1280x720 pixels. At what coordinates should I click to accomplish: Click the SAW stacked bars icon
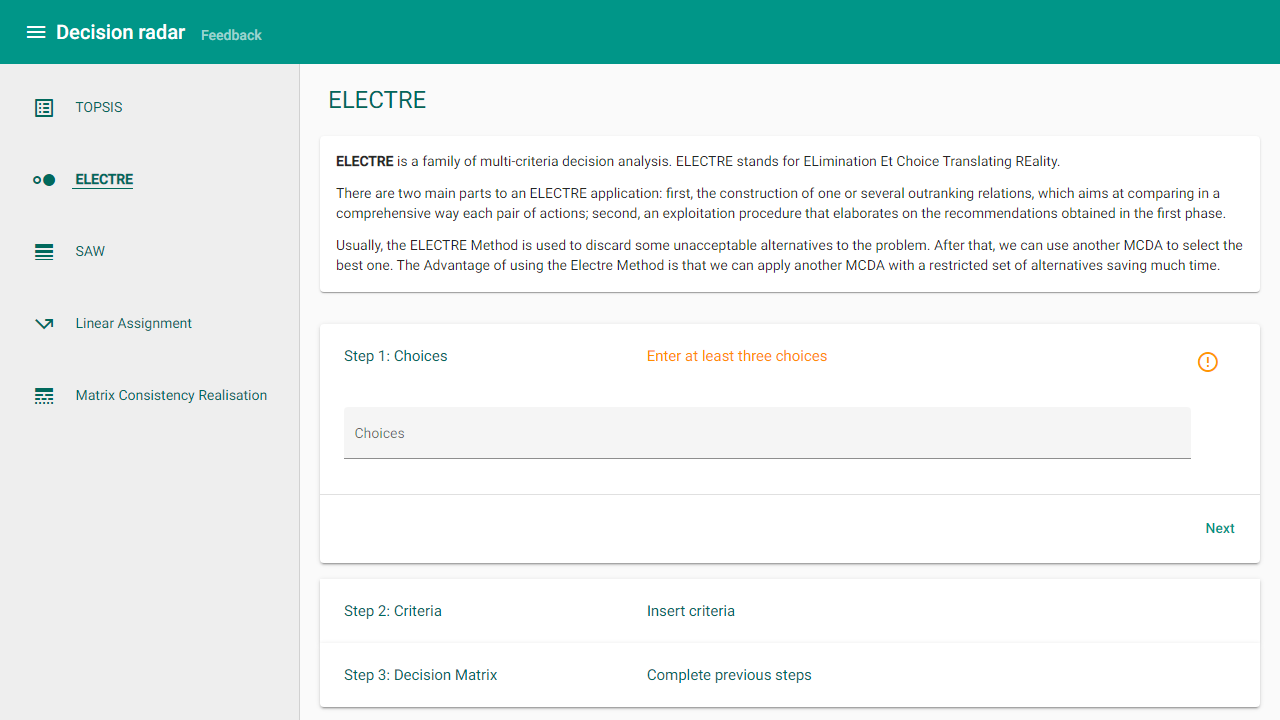pos(44,252)
